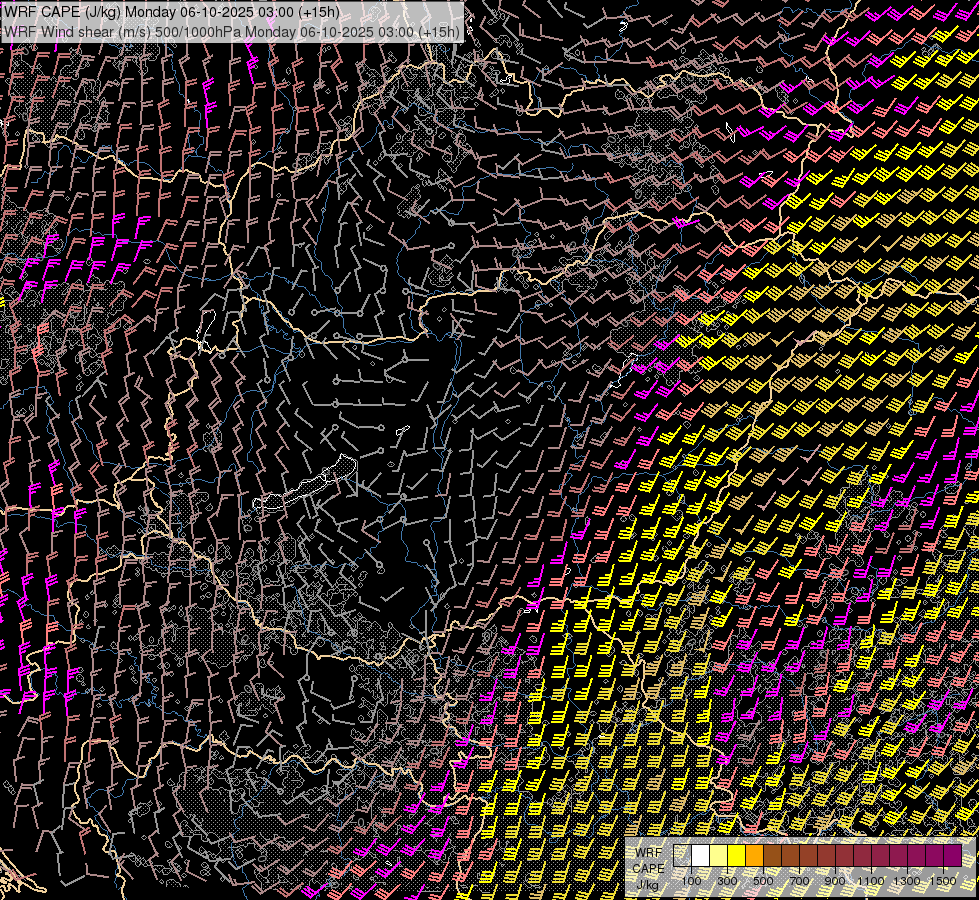This screenshot has width=979, height=900.
Task: Select the 300 label on the legend
Action: 727,881
